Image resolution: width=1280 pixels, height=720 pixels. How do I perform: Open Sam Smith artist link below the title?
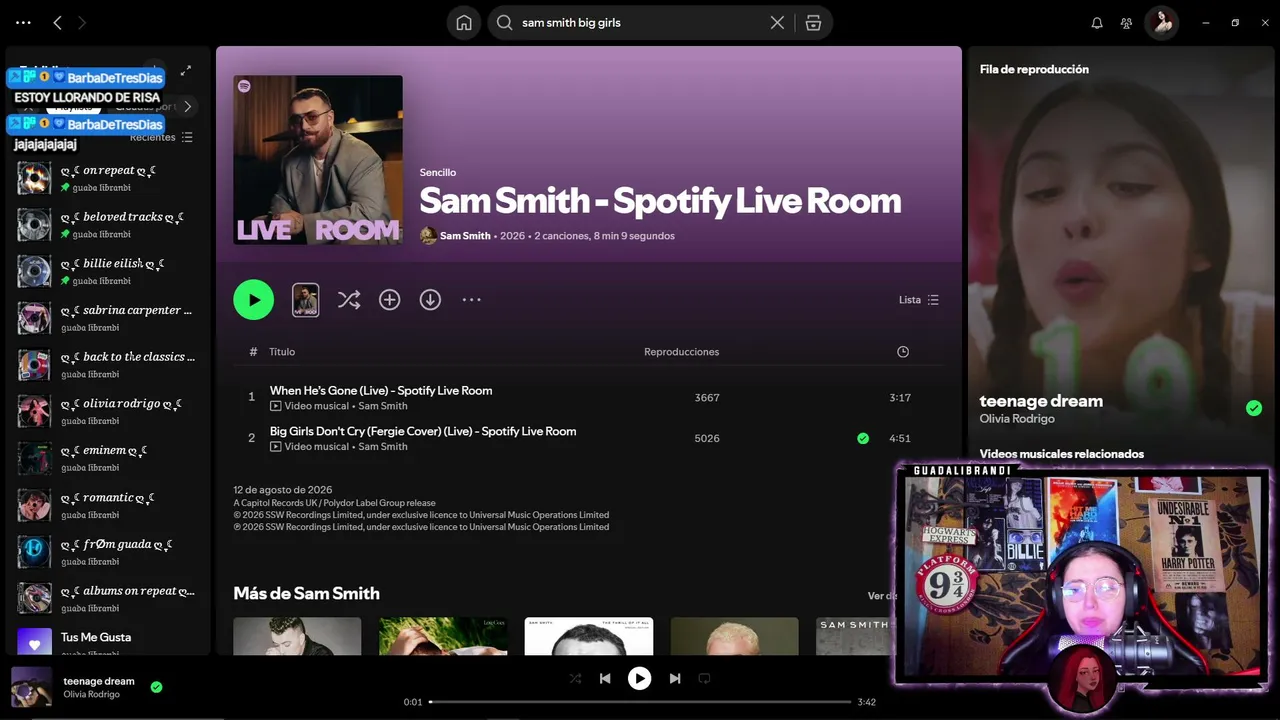click(465, 236)
